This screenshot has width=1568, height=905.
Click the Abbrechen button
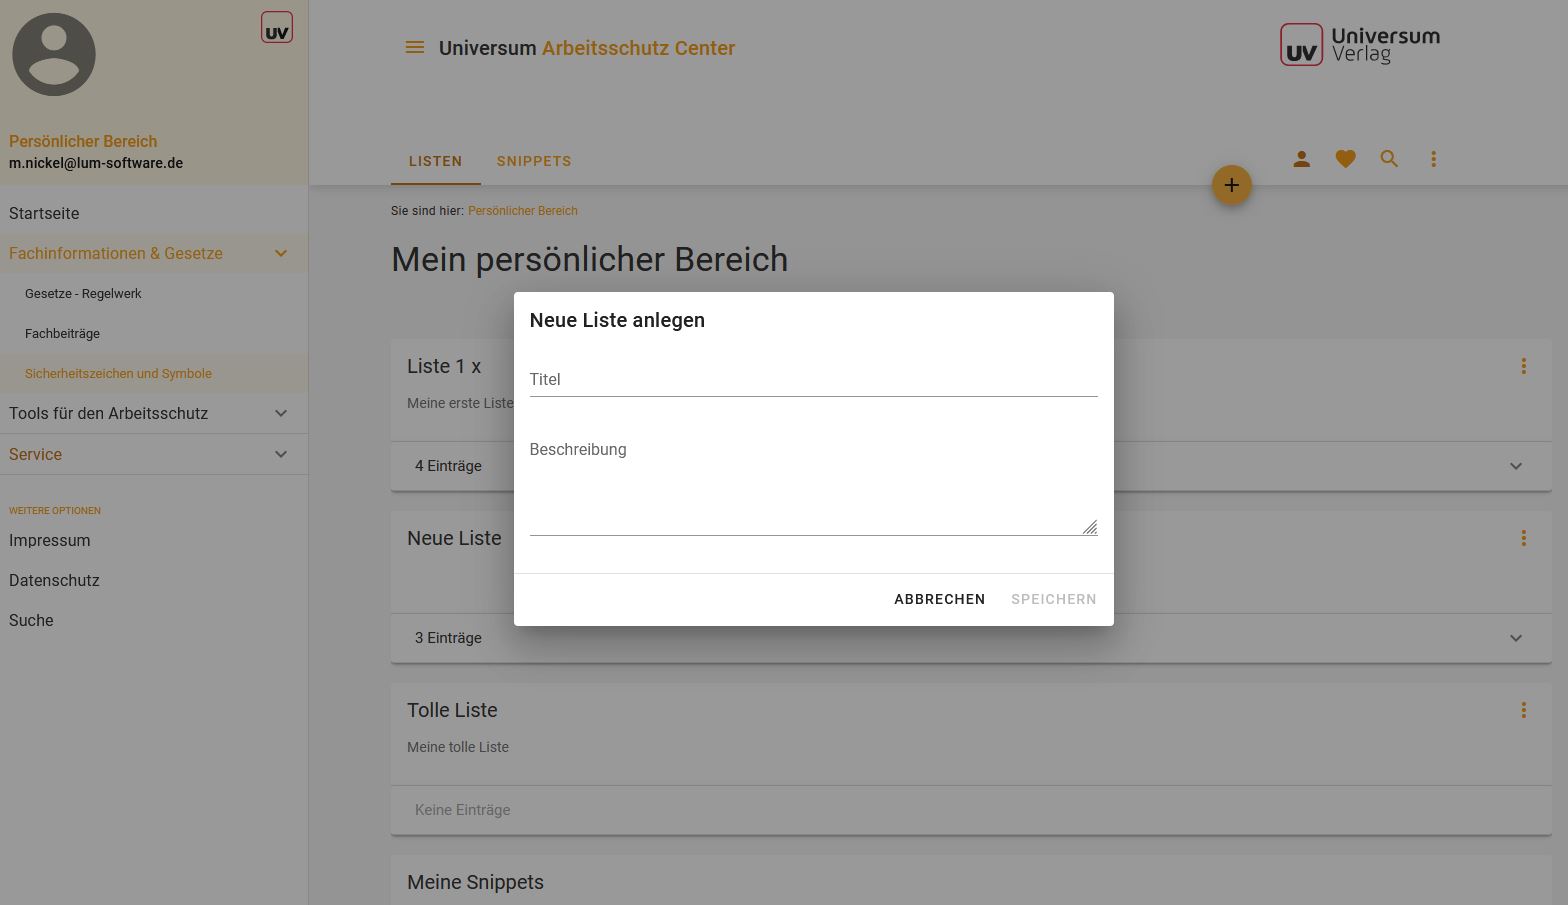[x=939, y=599]
